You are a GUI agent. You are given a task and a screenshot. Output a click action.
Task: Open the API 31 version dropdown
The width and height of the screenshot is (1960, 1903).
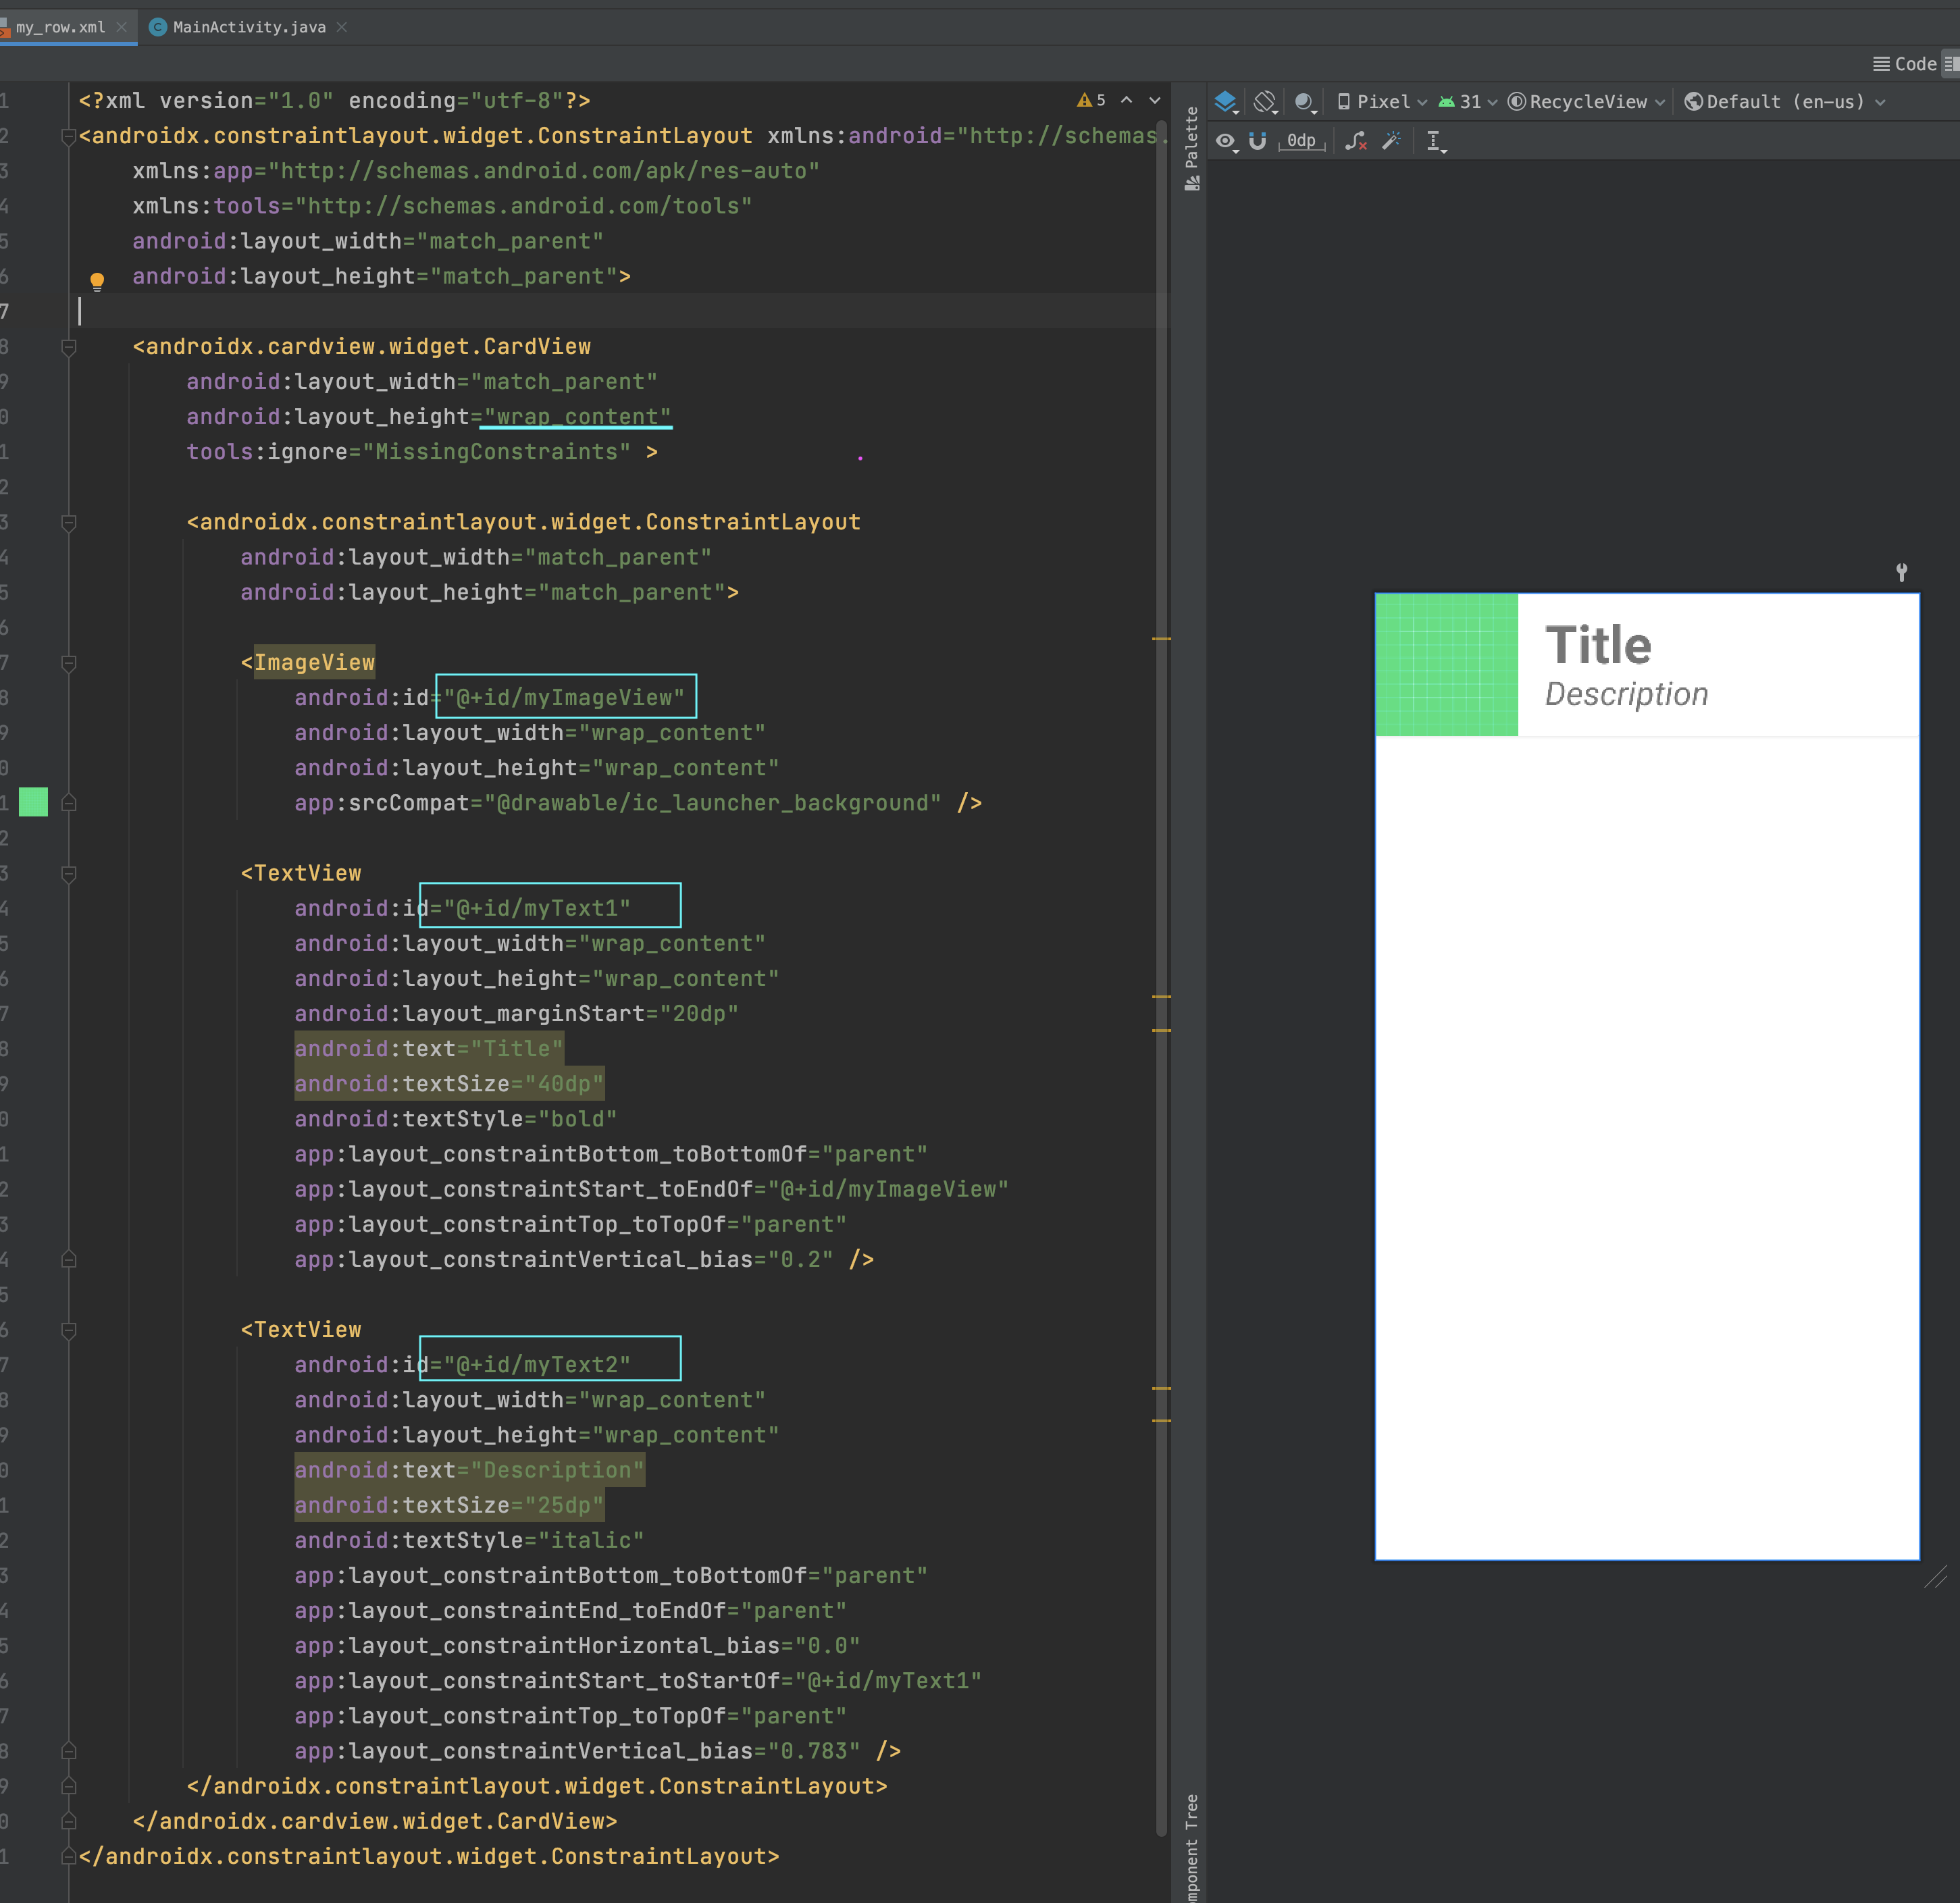click(1467, 102)
